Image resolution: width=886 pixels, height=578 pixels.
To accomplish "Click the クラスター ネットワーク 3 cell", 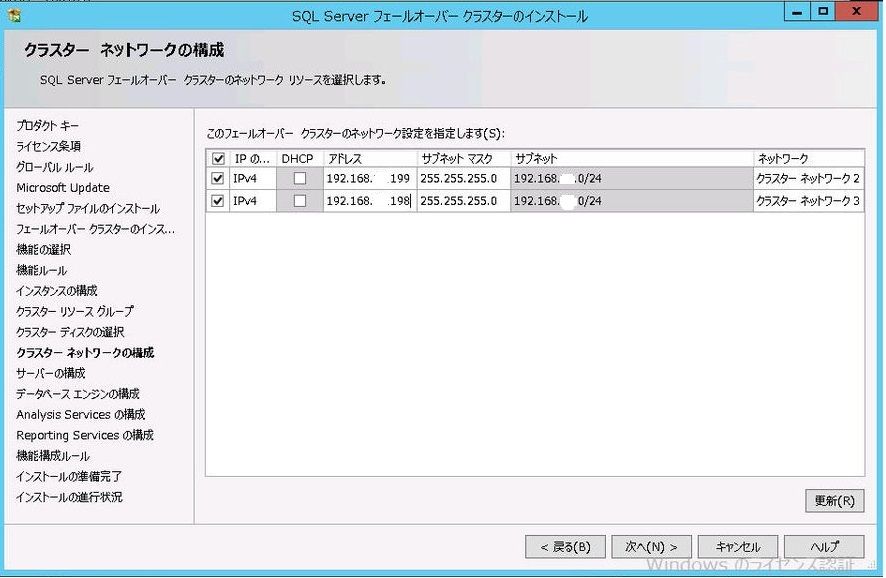I will pos(809,201).
